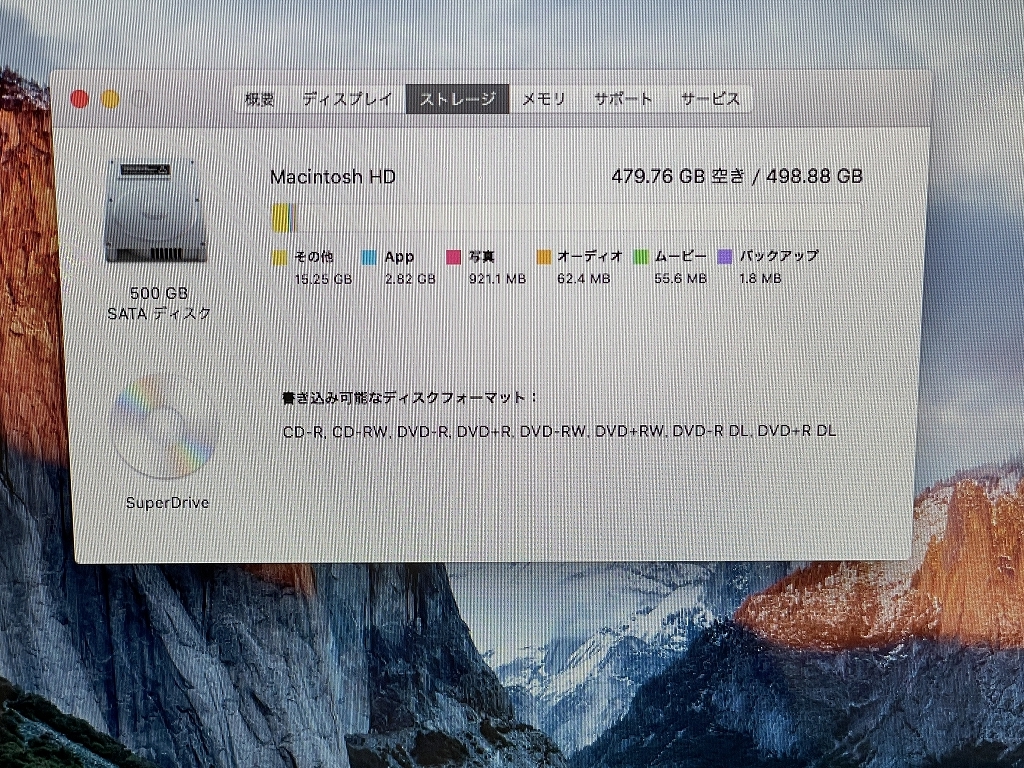Image resolution: width=1024 pixels, height=768 pixels.
Task: Click the 55.6 MB value under ムービー
Action: coord(680,279)
